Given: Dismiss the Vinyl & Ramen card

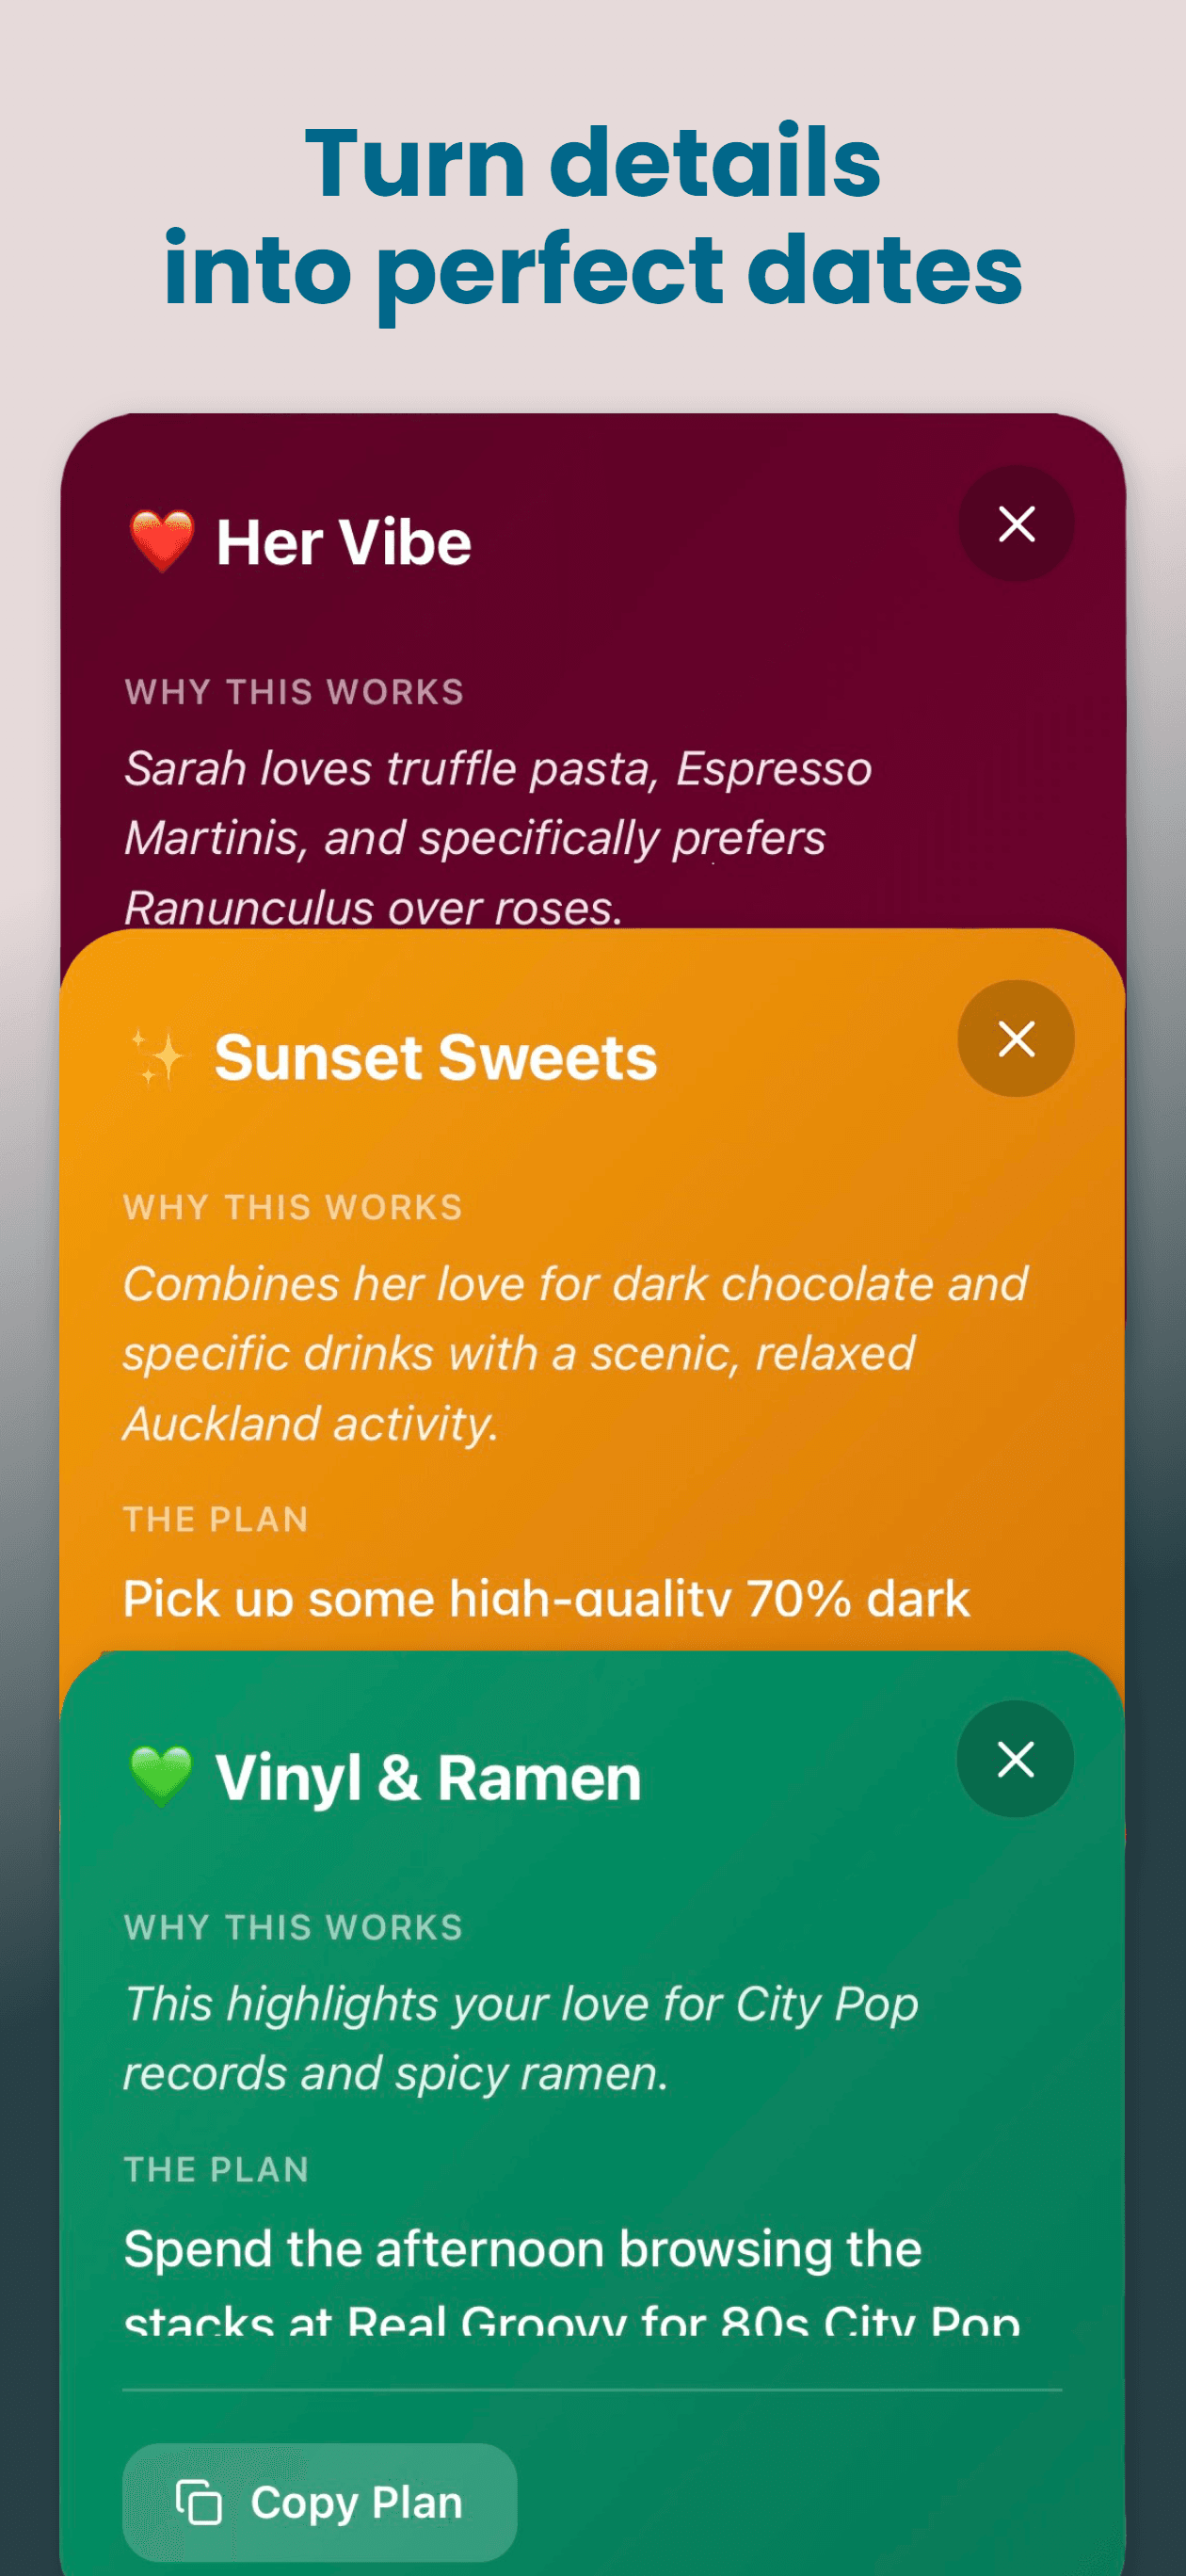Looking at the screenshot, I should pos(1014,1759).
